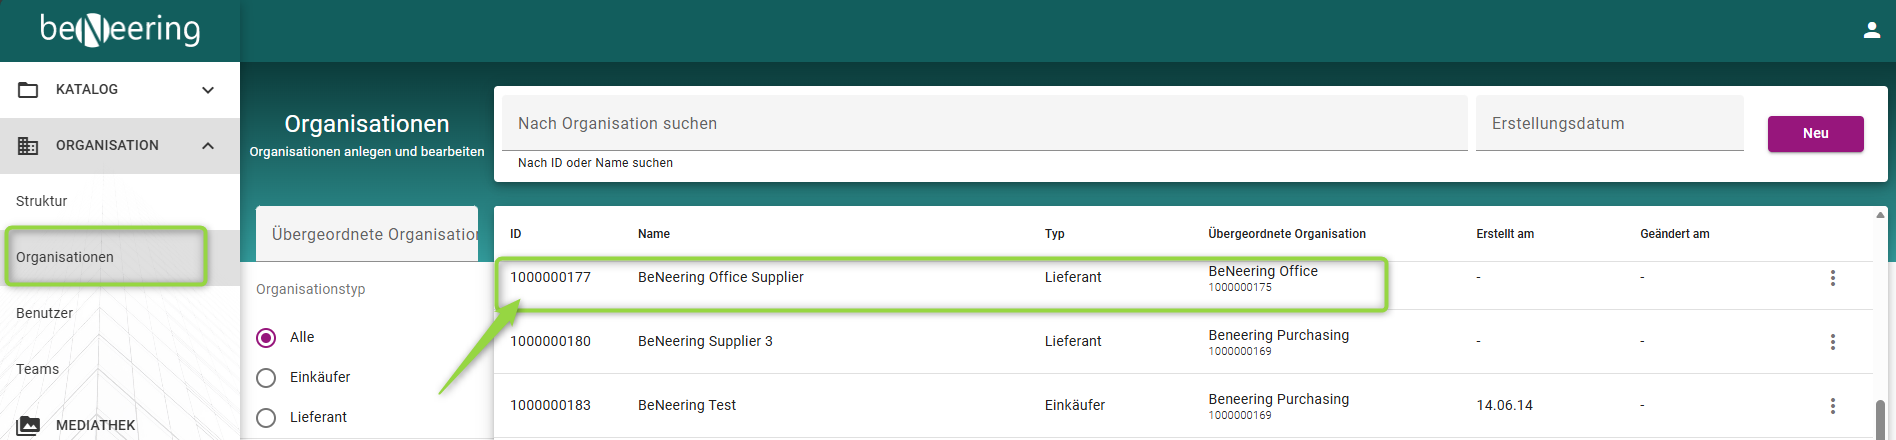Image resolution: width=1896 pixels, height=440 pixels.
Task: Select the Alle organisation type
Action: tap(266, 338)
